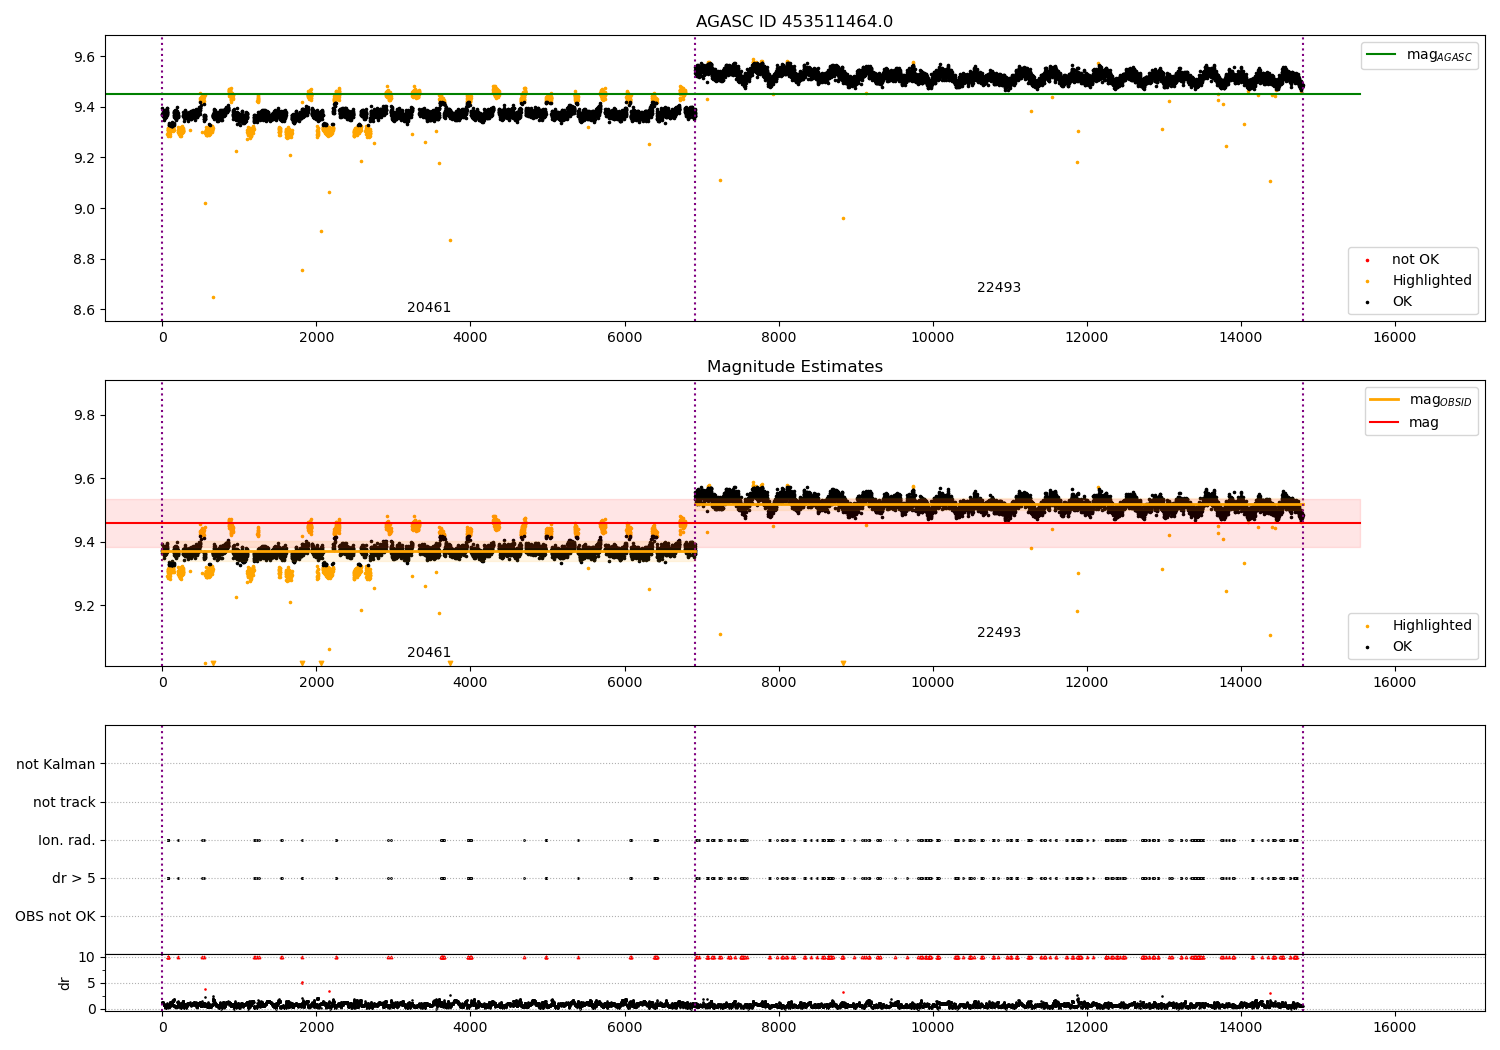
Task: Click the "20461" obsid label in Magnitude Estimates plot
Action: pyautogui.click(x=429, y=653)
